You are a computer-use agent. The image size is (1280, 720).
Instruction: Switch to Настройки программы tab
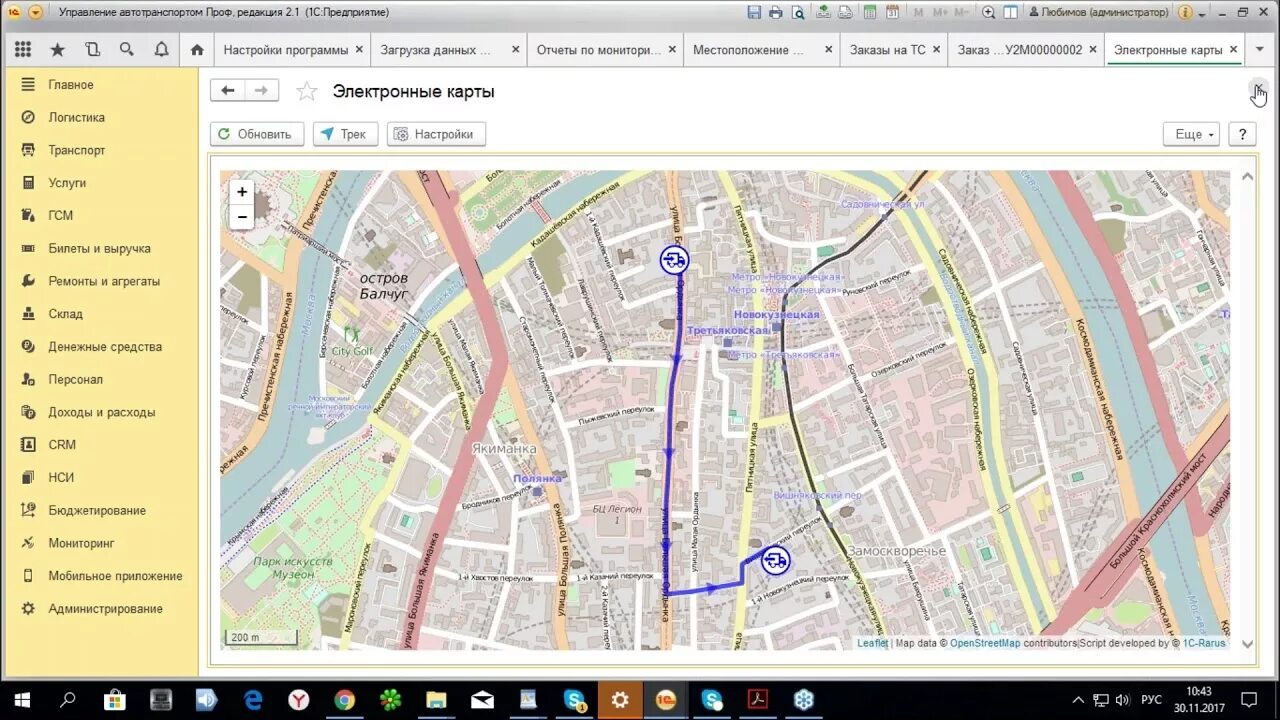(286, 50)
